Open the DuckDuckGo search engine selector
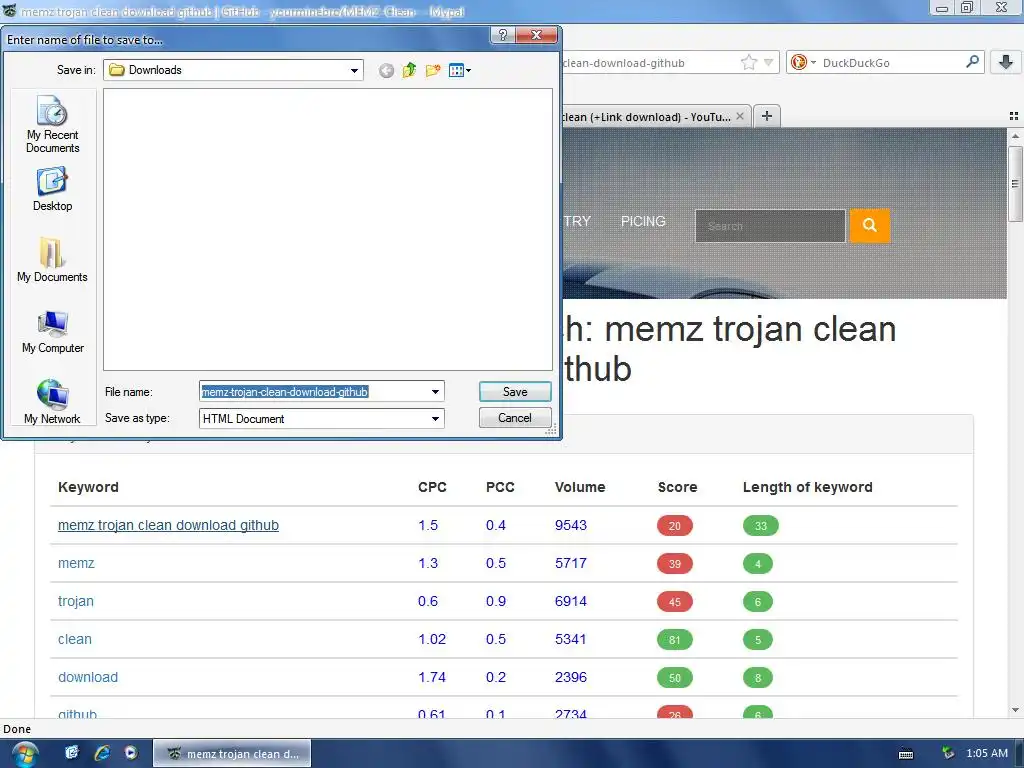 coord(803,63)
